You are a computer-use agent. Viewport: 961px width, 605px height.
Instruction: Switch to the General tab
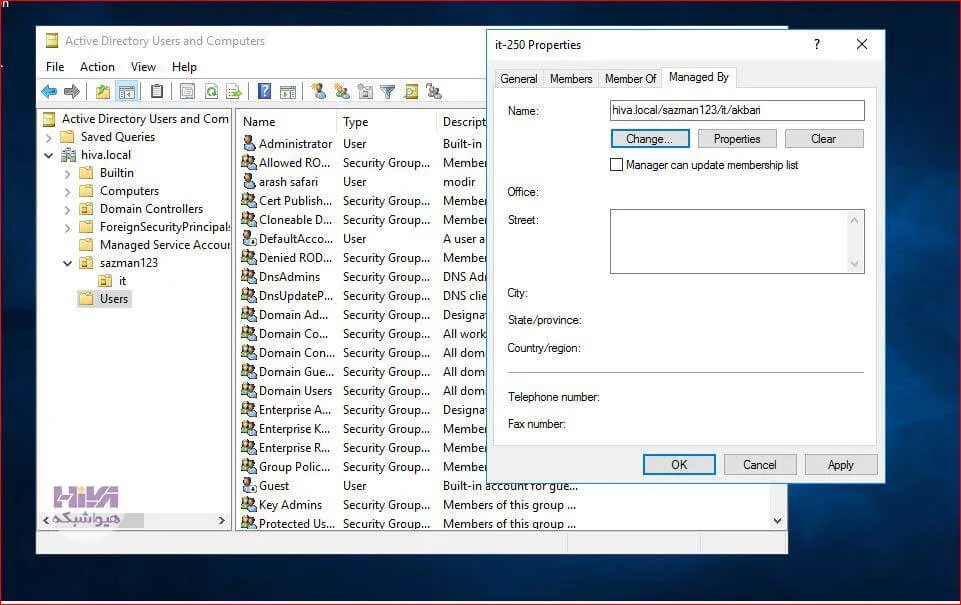(x=518, y=79)
